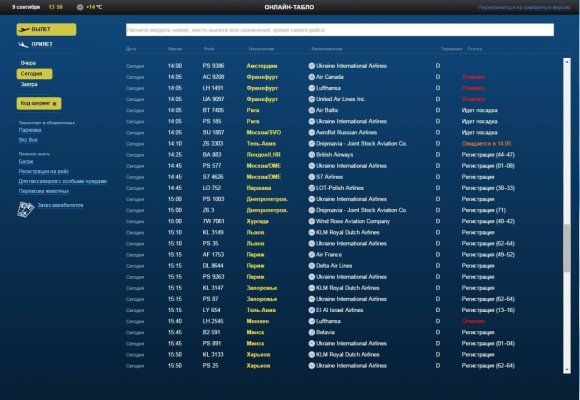Click United Air Lines logo icon
Image resolution: width=580 pixels, height=400 pixels.
click(x=311, y=99)
